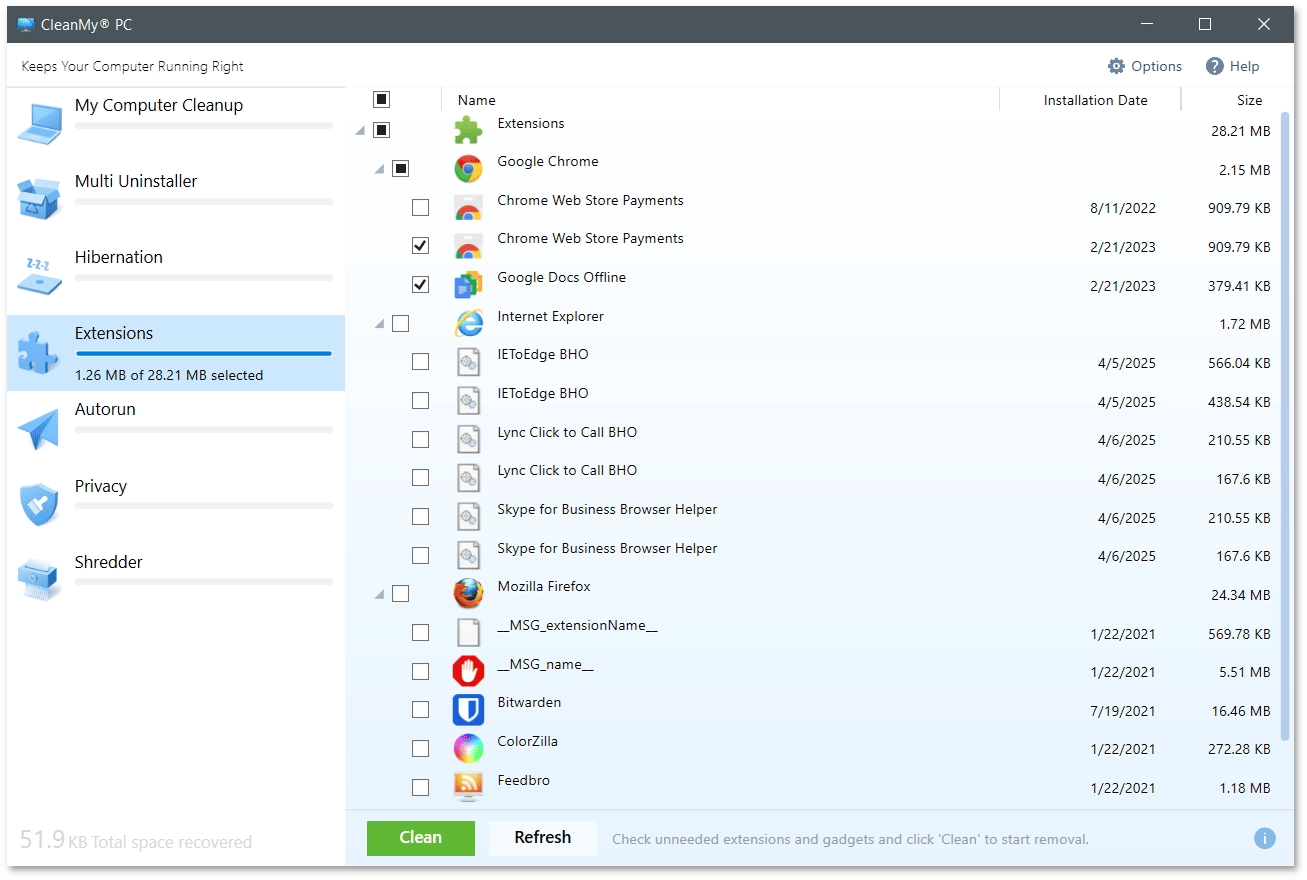
Task: Open the Multi Uninstaller section
Action: click(x=176, y=200)
